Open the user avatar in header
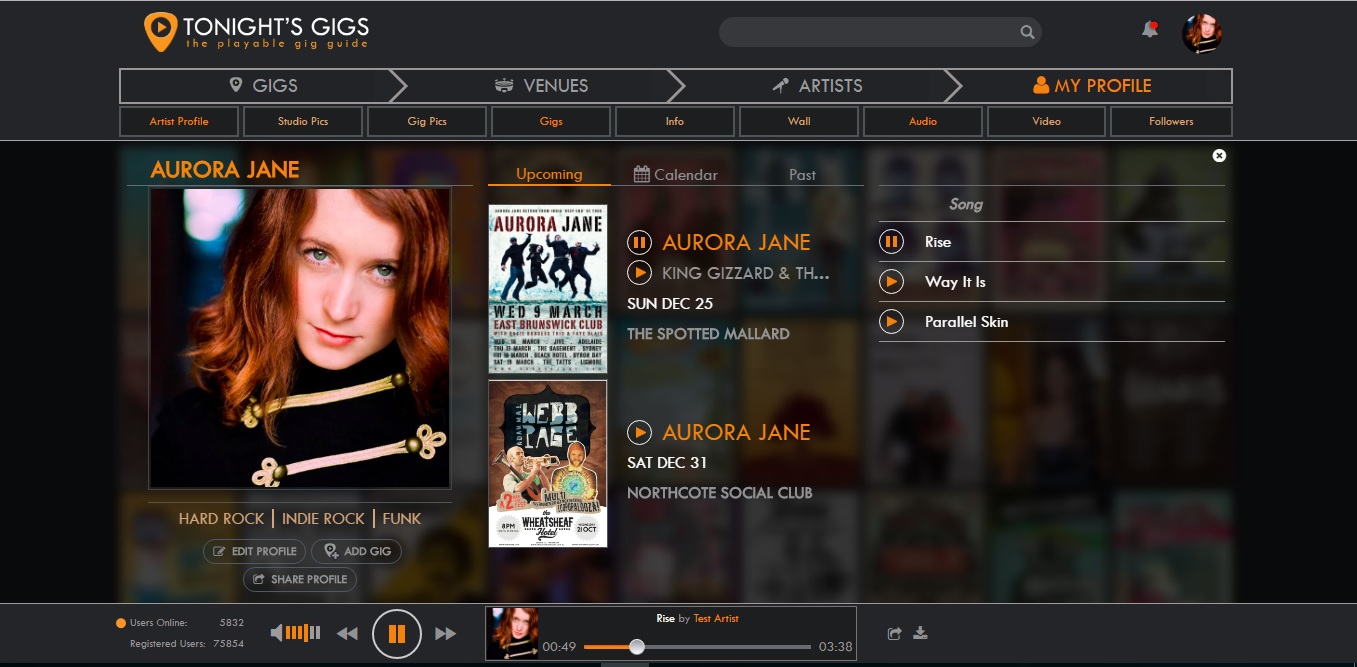1357x667 pixels. [x=1202, y=33]
